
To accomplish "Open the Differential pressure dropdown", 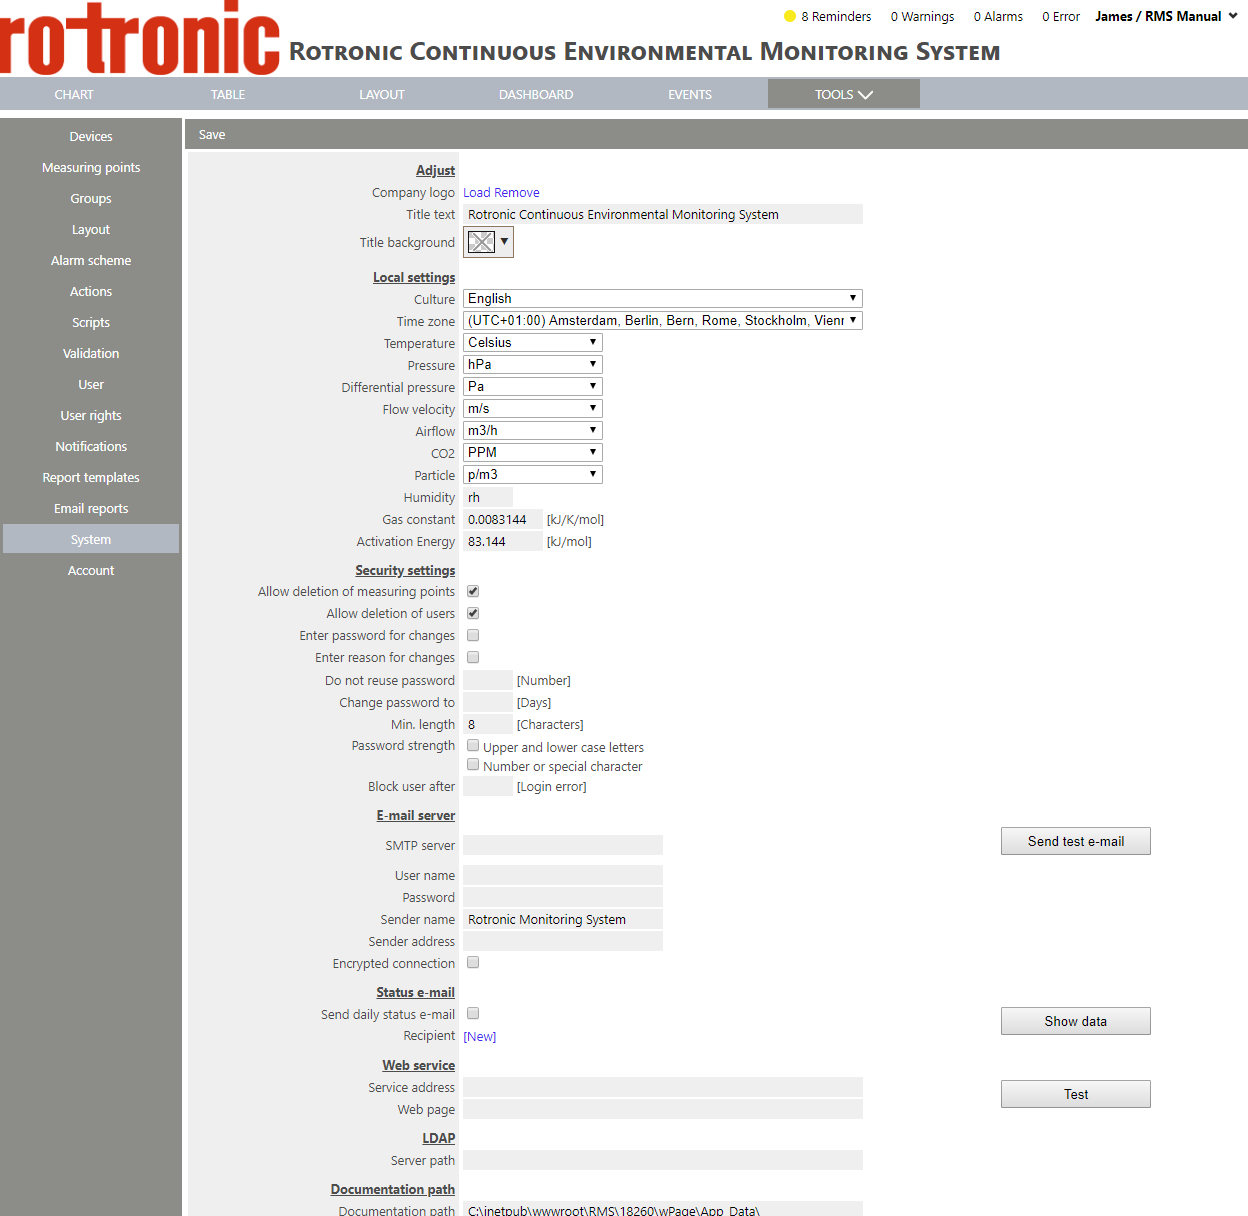I will (532, 386).
